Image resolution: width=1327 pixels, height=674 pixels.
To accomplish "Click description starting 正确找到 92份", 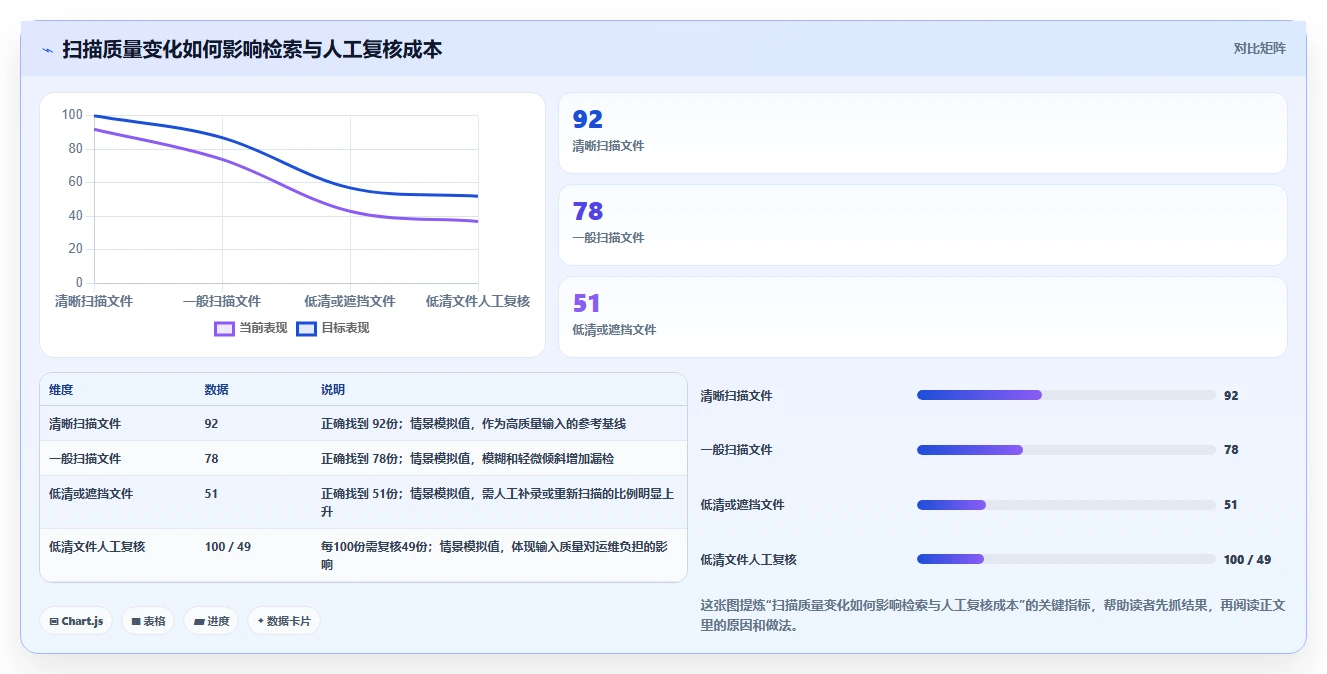I will tap(473, 424).
